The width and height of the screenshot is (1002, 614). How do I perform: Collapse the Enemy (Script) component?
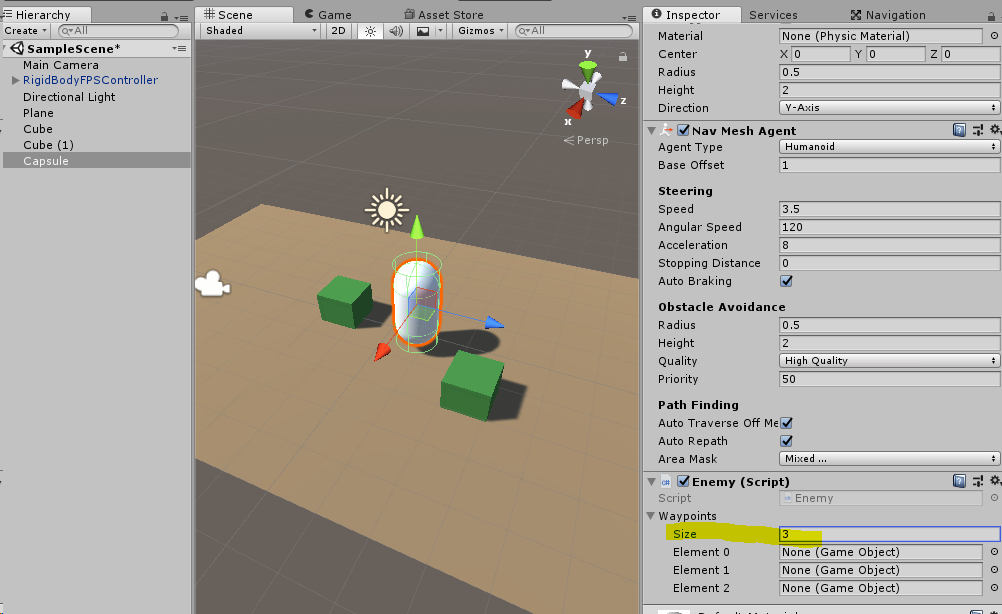[651, 482]
